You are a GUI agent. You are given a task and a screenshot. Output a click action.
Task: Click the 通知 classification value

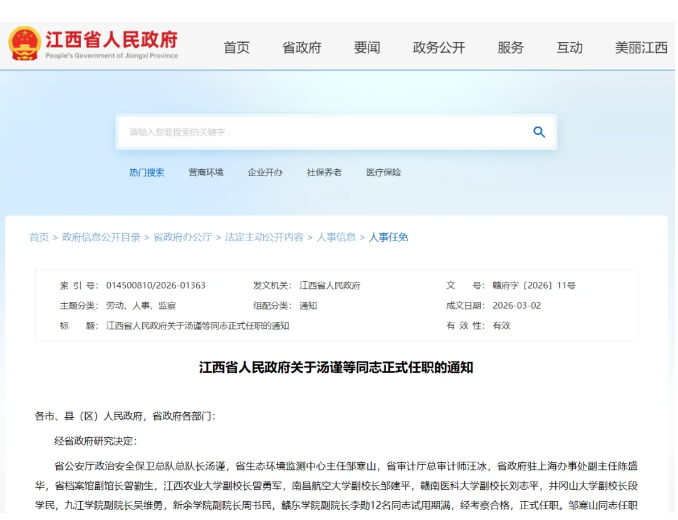tap(308, 306)
